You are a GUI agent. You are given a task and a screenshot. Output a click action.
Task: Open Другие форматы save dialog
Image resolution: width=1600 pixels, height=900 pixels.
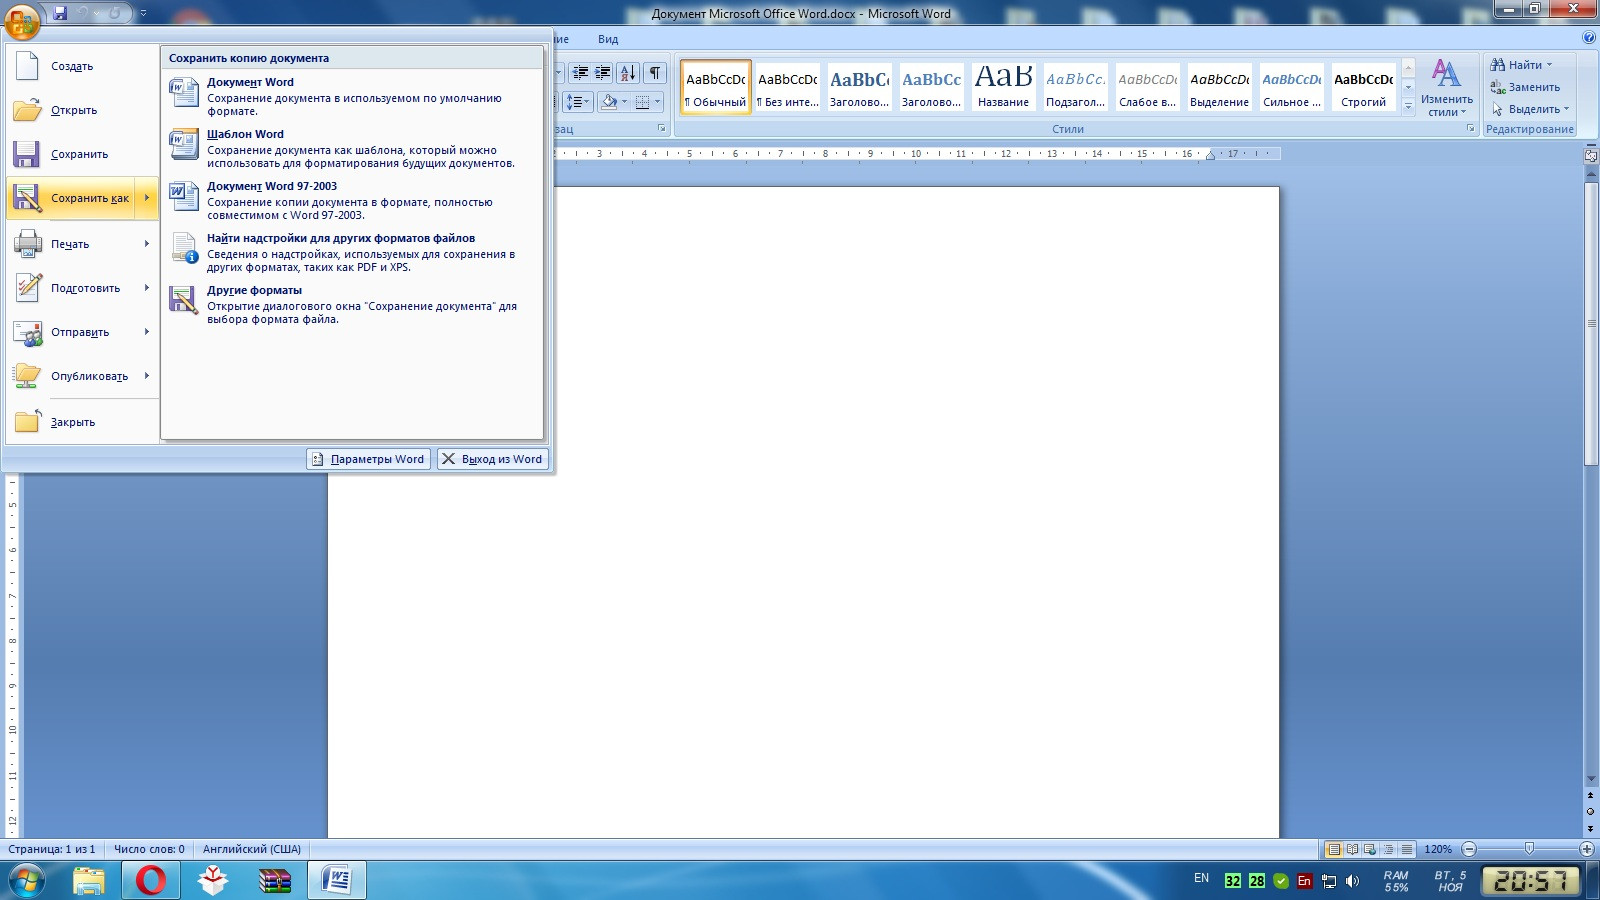pos(352,304)
